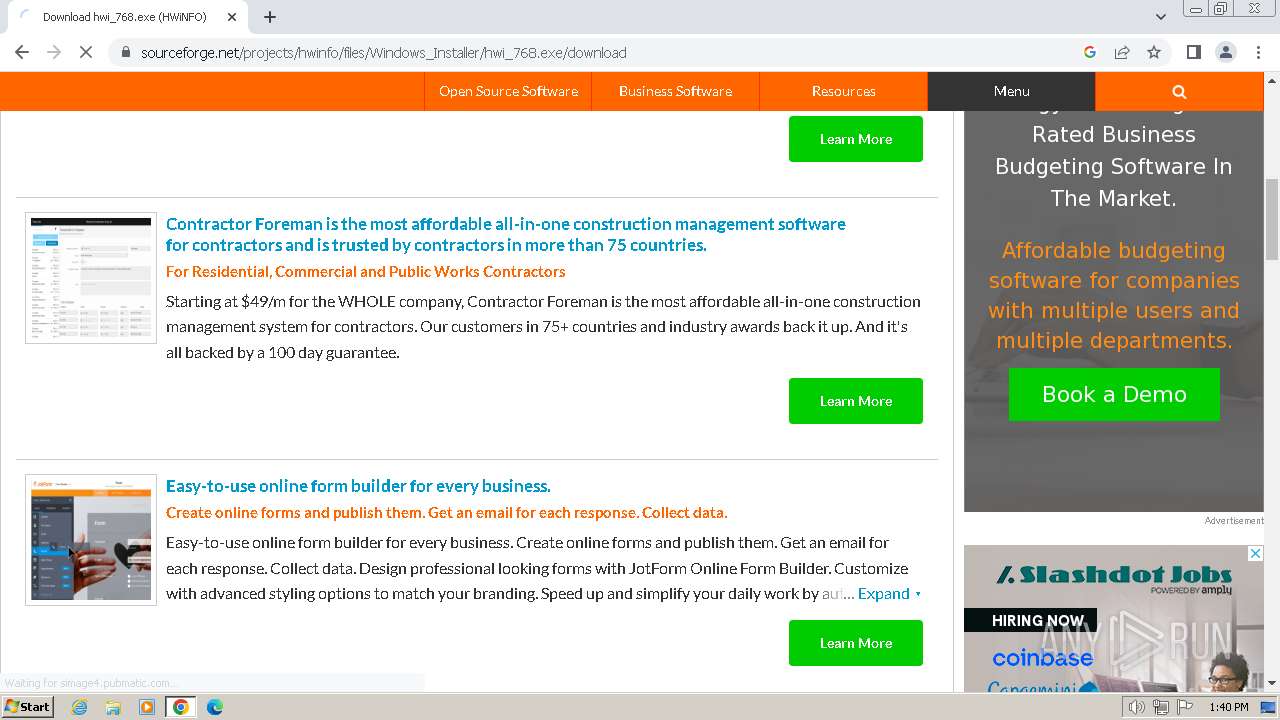Switch to Chrome taskbar icon
This screenshot has width=1280, height=720.
click(x=181, y=707)
